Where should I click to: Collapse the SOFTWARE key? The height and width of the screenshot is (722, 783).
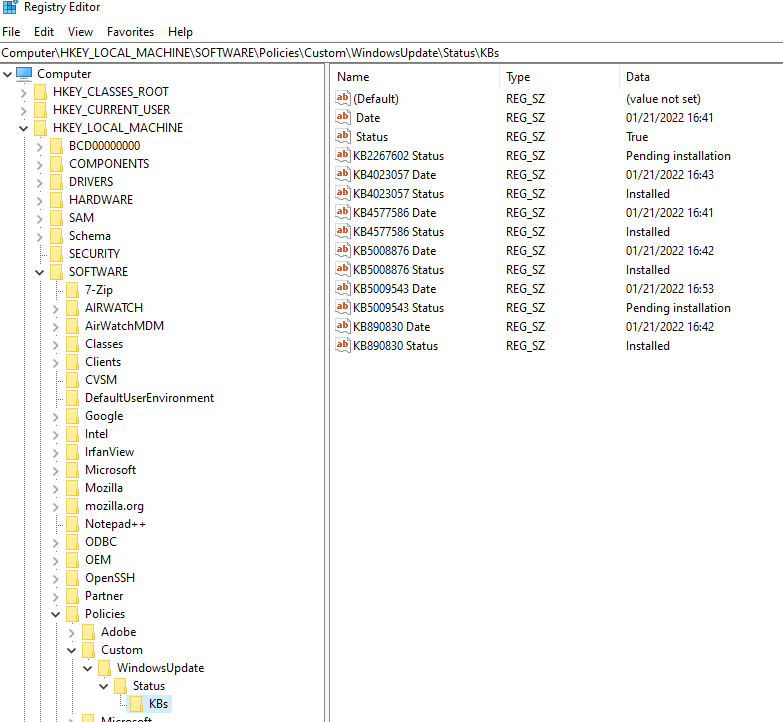(x=39, y=272)
